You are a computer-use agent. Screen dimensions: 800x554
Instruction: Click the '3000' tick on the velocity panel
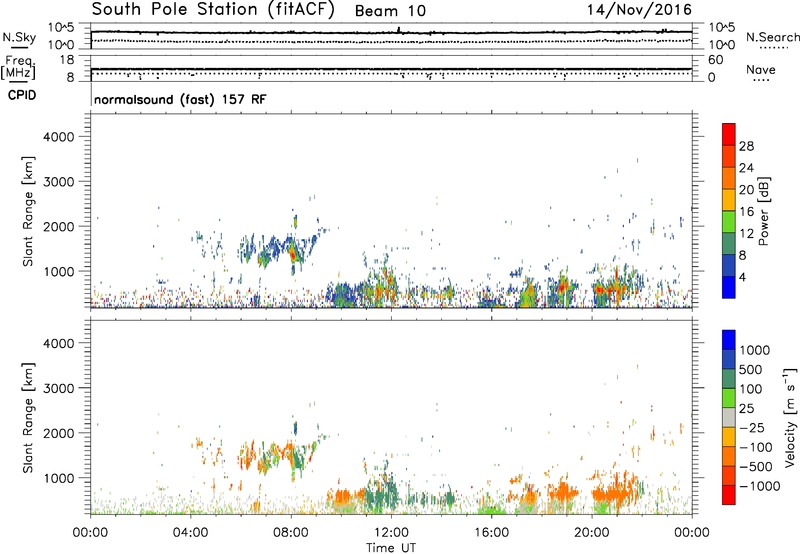click(x=58, y=388)
